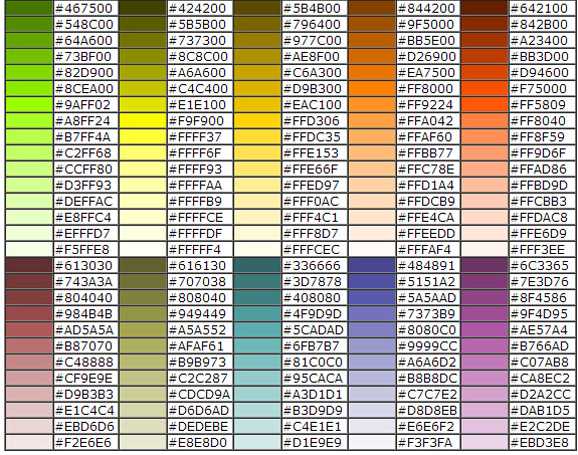578x455 pixels.
Task: Select the text #5A5AAD
Action: click(x=427, y=298)
